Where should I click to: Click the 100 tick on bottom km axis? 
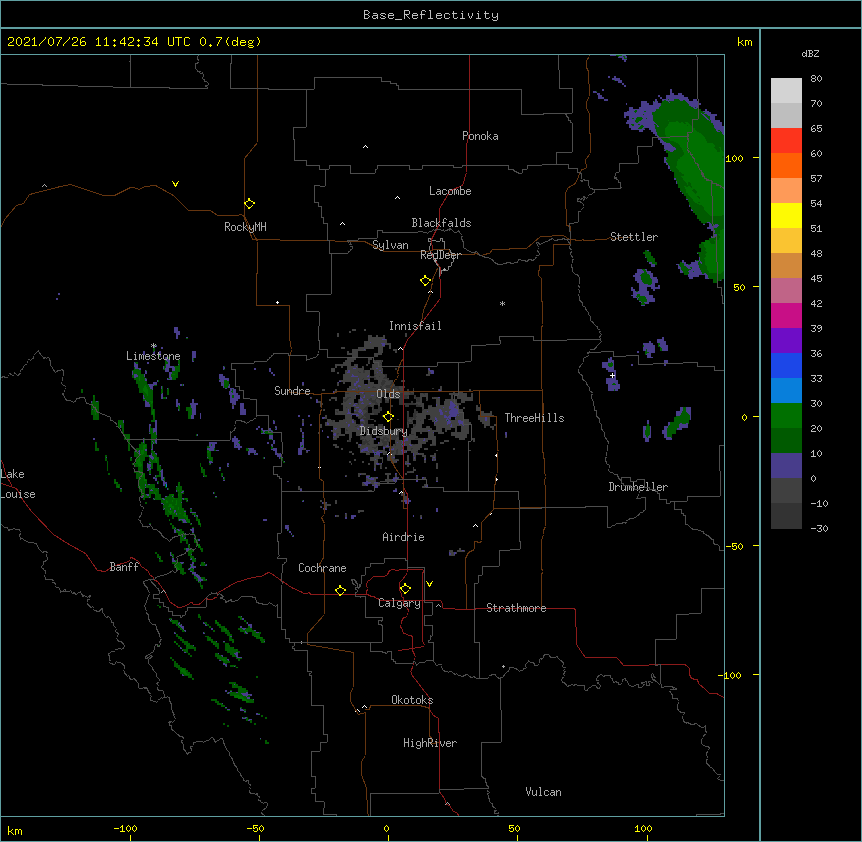point(643,829)
